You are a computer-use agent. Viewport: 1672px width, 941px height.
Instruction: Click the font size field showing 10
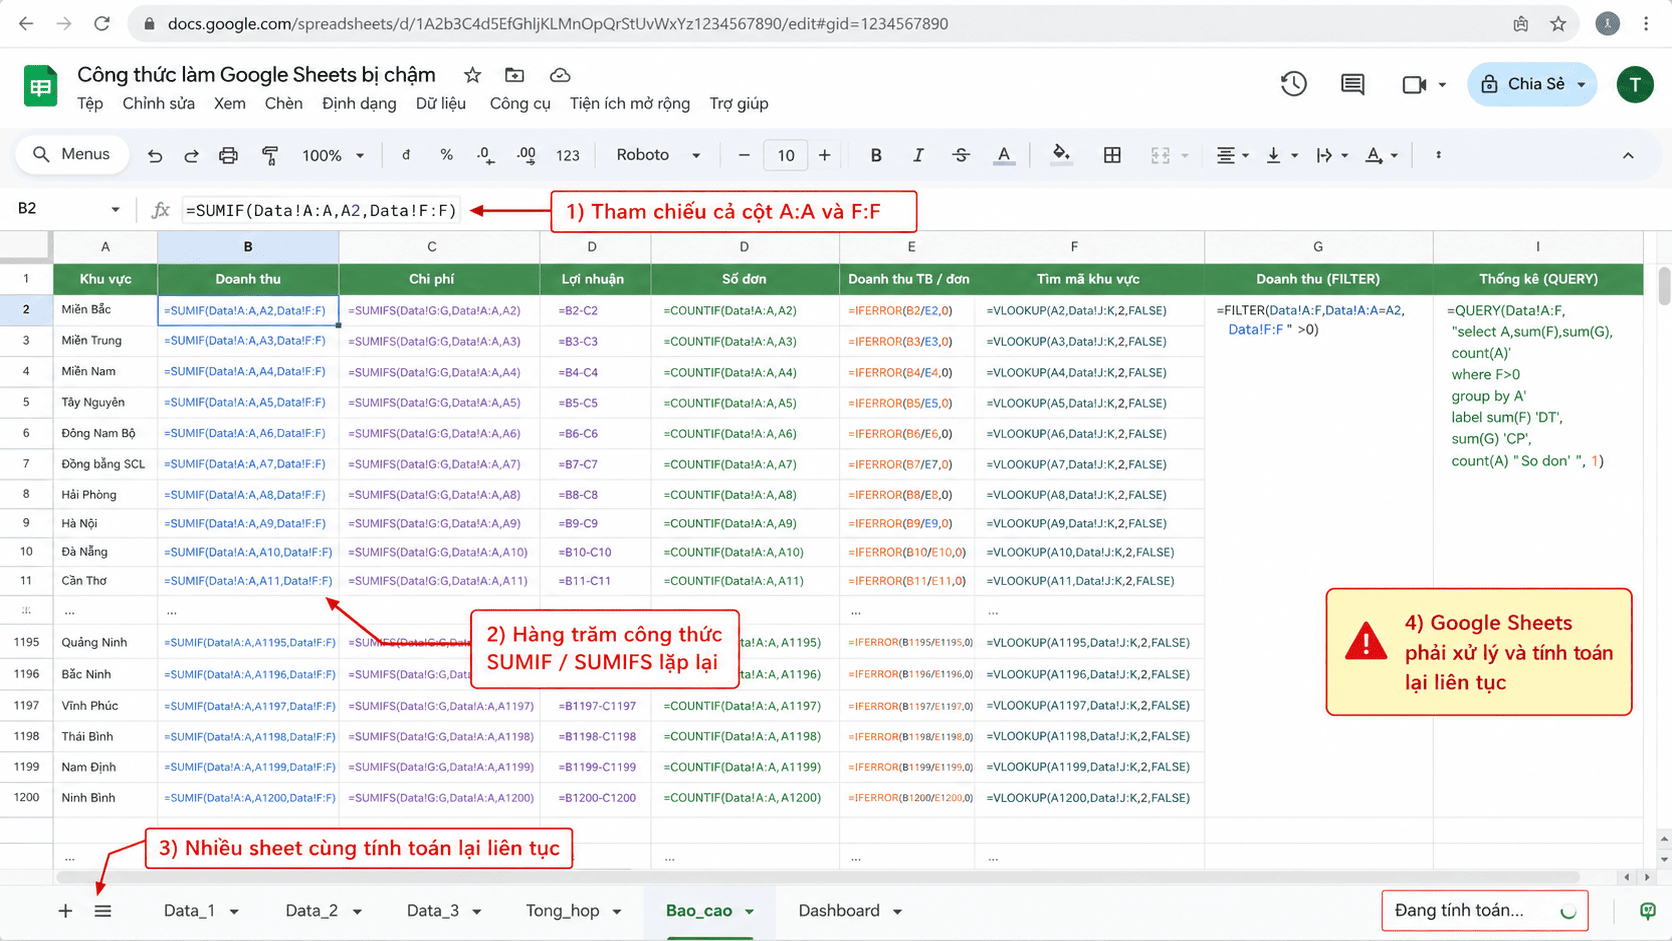point(785,155)
